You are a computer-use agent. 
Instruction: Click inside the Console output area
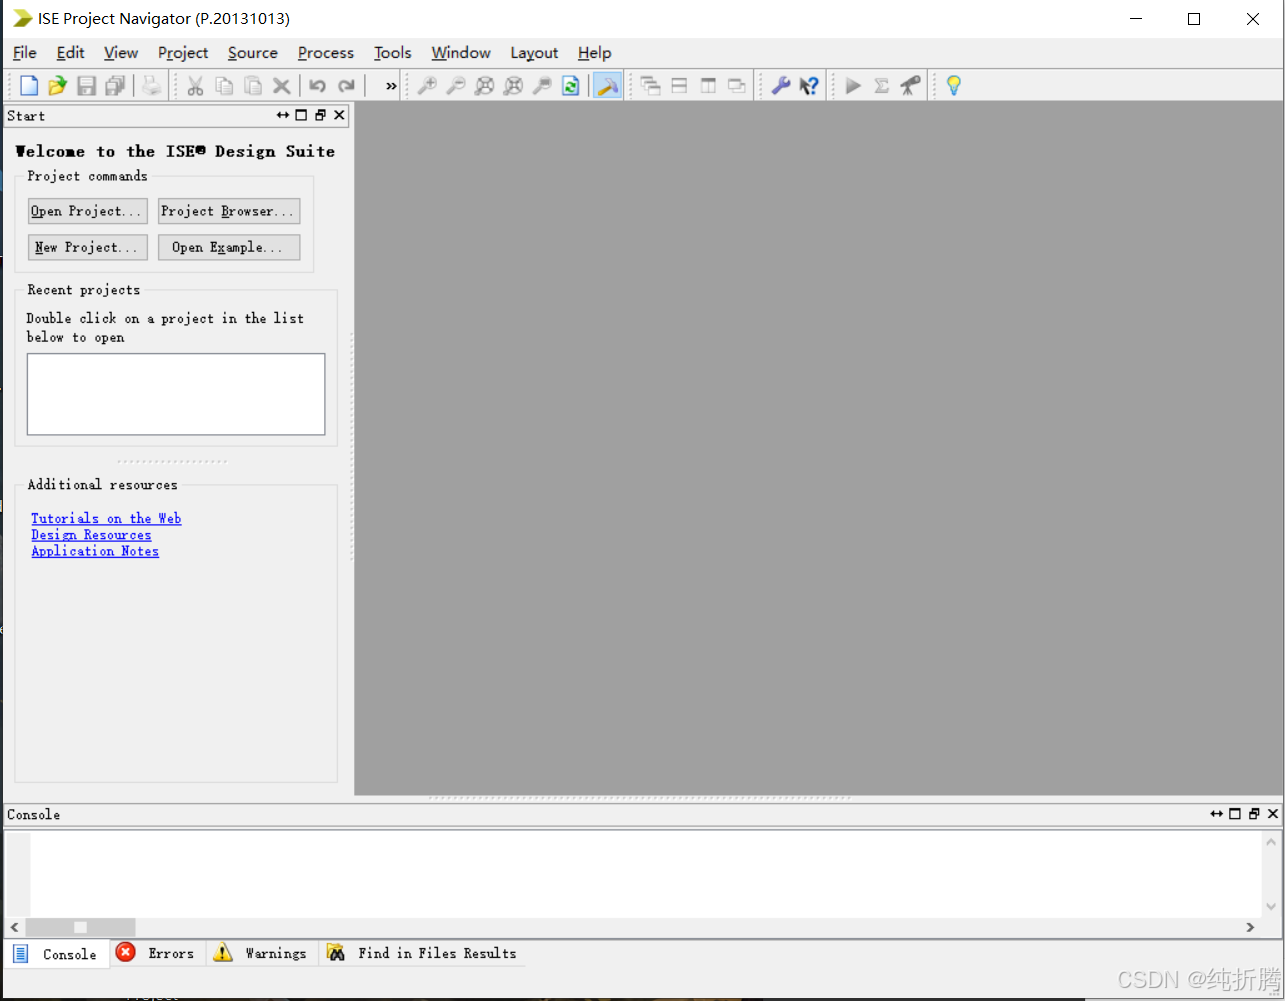tap(645, 874)
